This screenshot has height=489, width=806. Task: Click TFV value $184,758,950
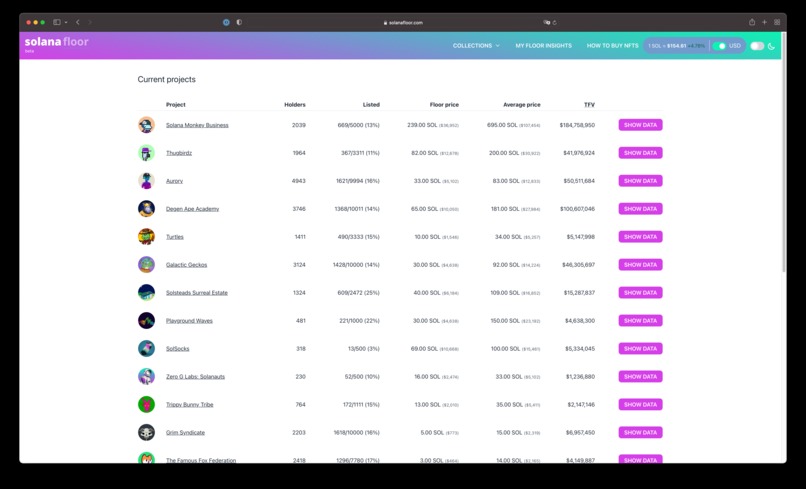tap(577, 125)
